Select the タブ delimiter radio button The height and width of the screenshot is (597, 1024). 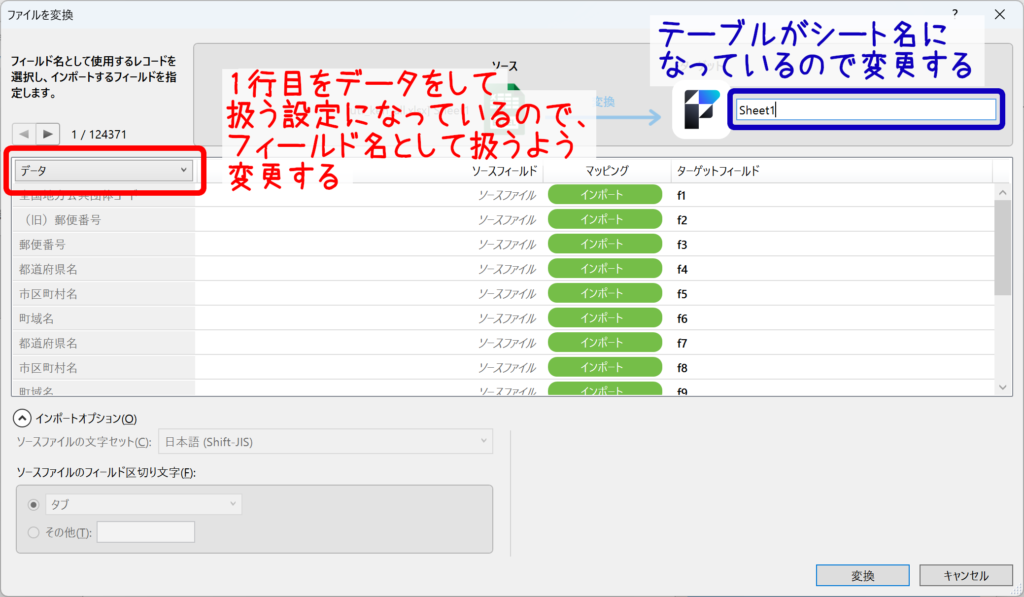(35, 505)
